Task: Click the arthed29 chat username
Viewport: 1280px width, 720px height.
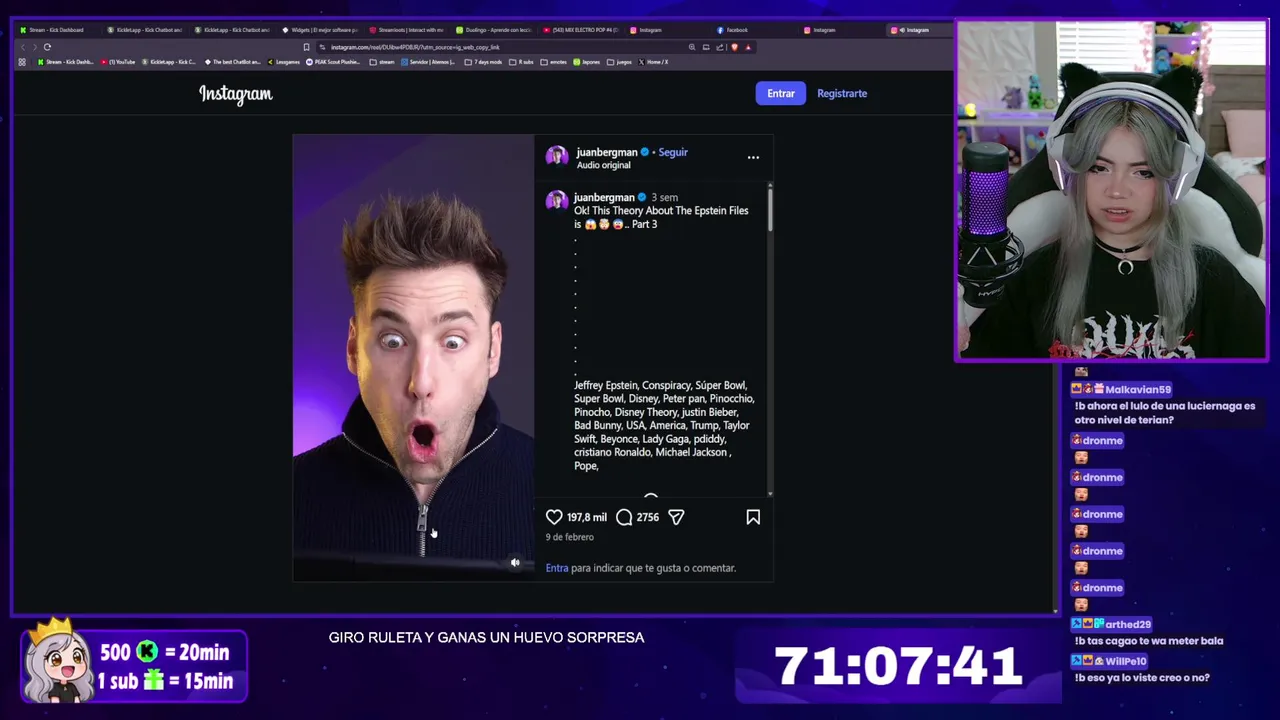Action: [x=1128, y=624]
